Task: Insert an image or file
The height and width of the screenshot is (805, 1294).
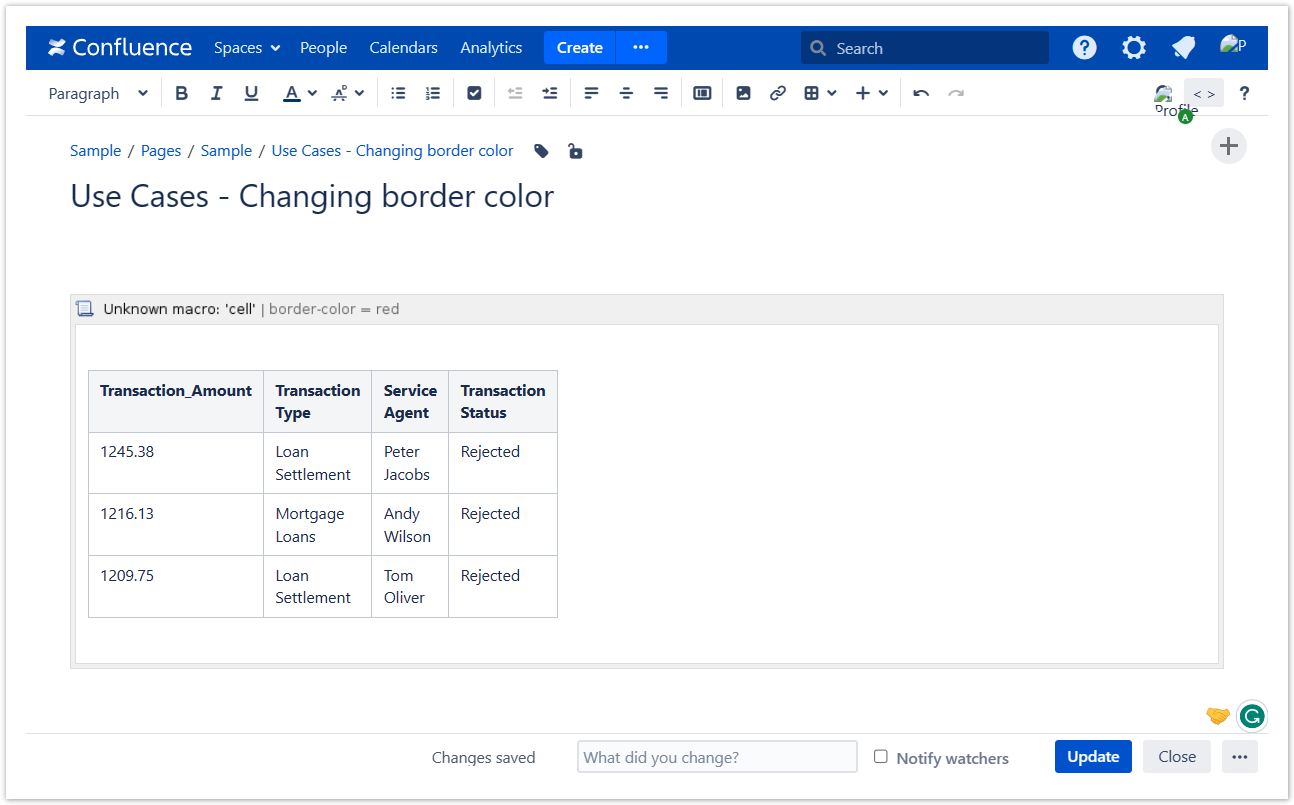Action: (x=743, y=93)
